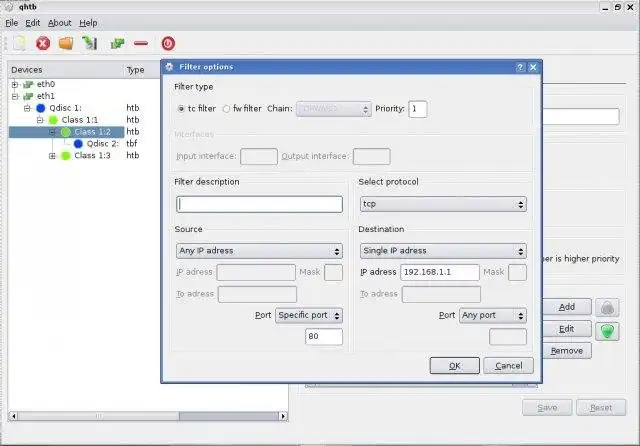Click the eth0 network device icon
Screen dimensions: 640x446
[x=28, y=84]
